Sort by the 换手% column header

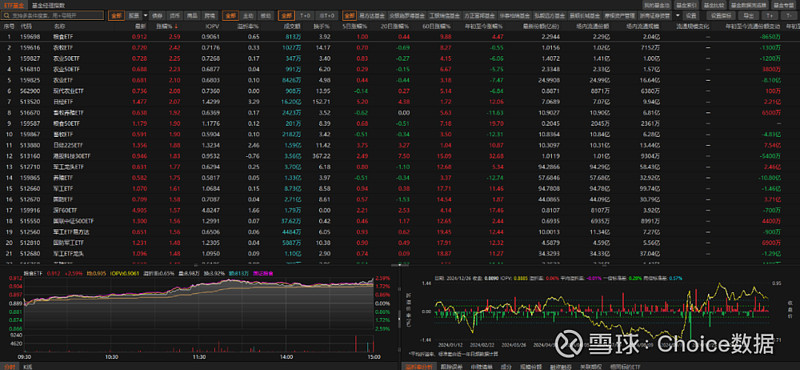(x=323, y=26)
